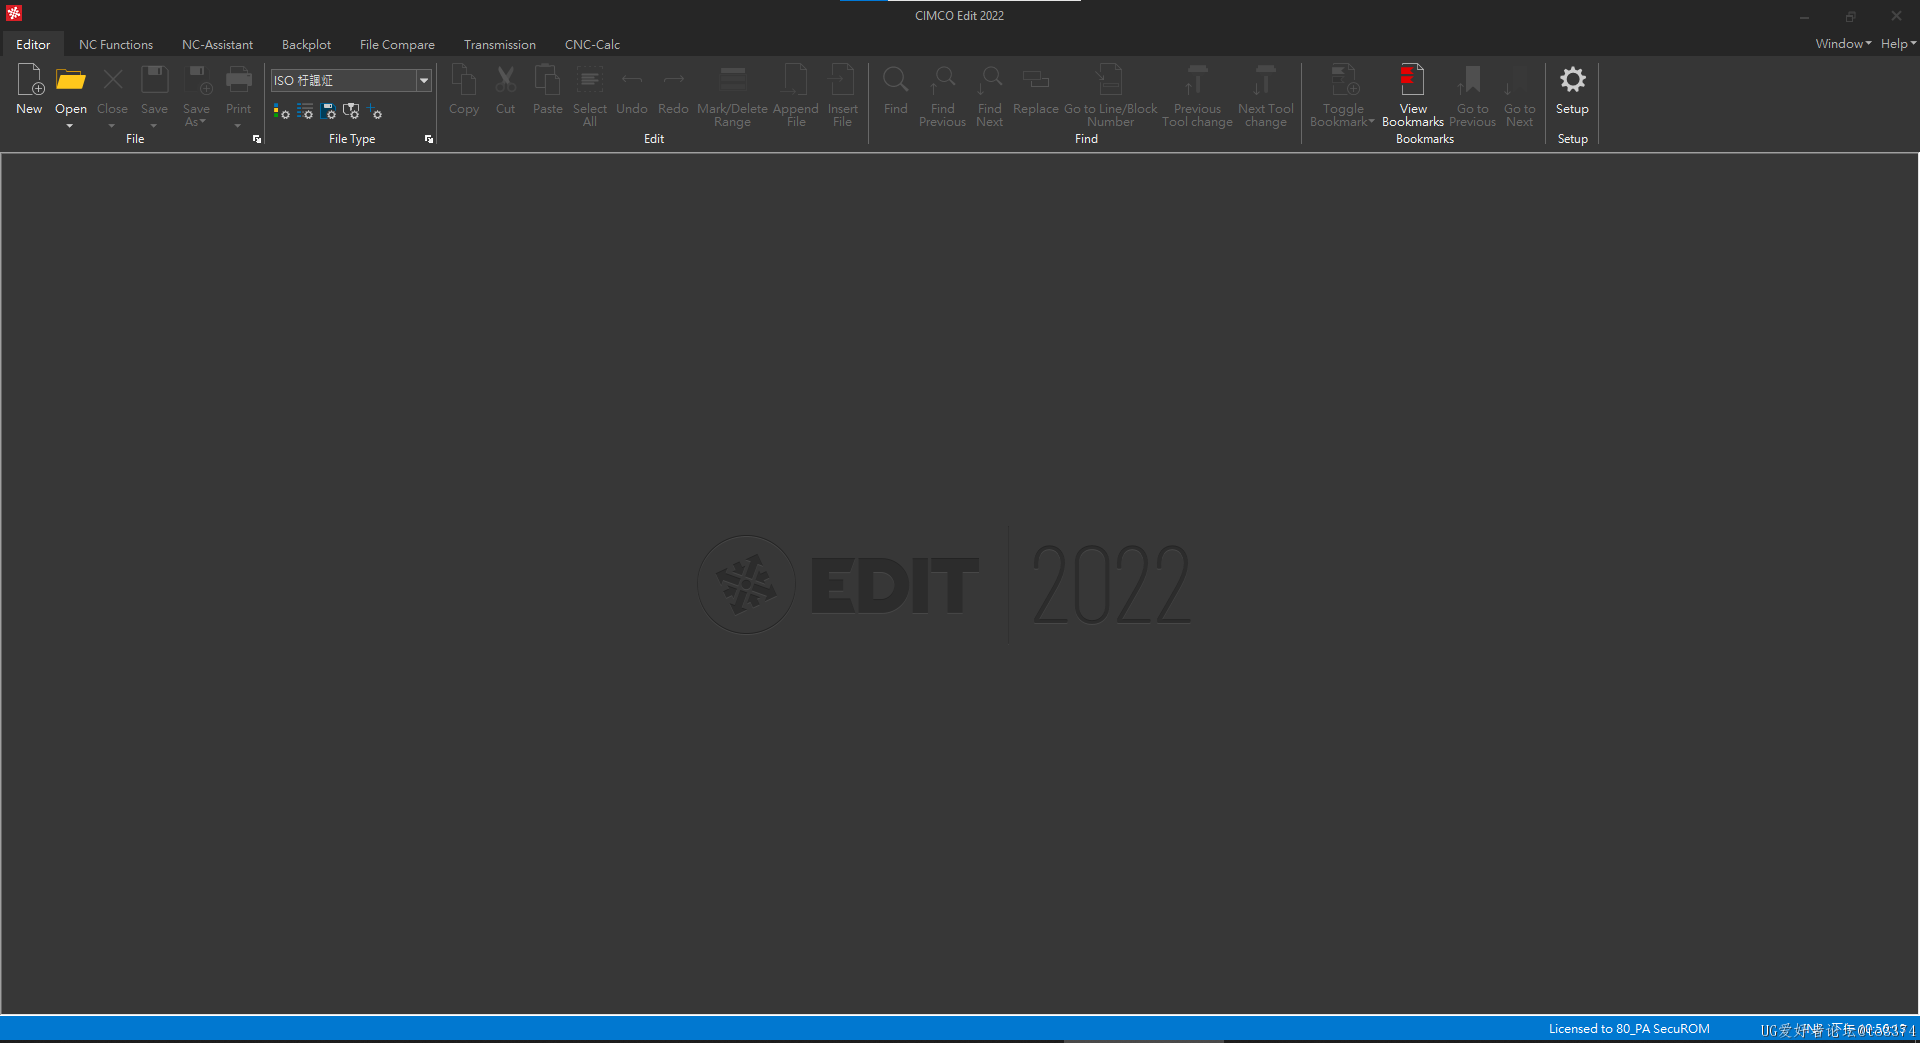Open the other file type settings plus-gear icon
Screen dimensions: 1920x1043
374,111
